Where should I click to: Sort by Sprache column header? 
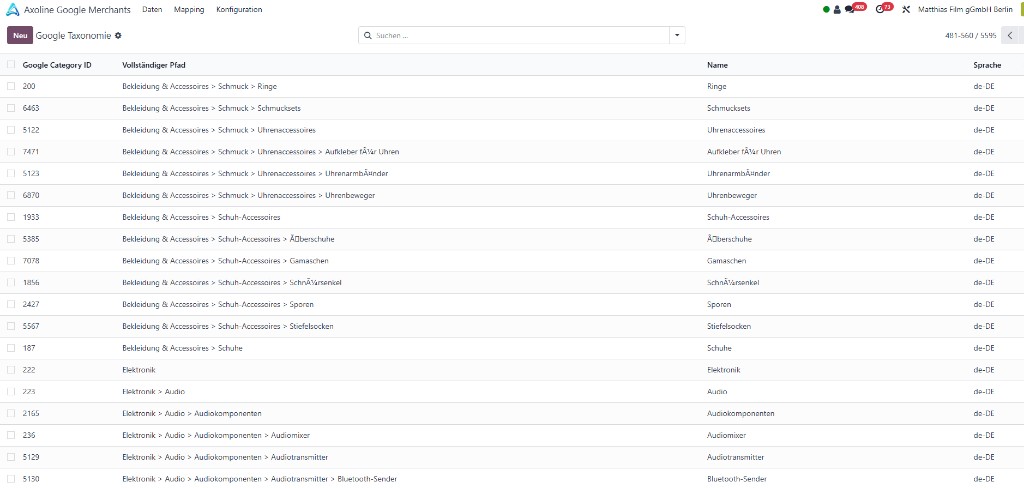pyautogui.click(x=987, y=65)
